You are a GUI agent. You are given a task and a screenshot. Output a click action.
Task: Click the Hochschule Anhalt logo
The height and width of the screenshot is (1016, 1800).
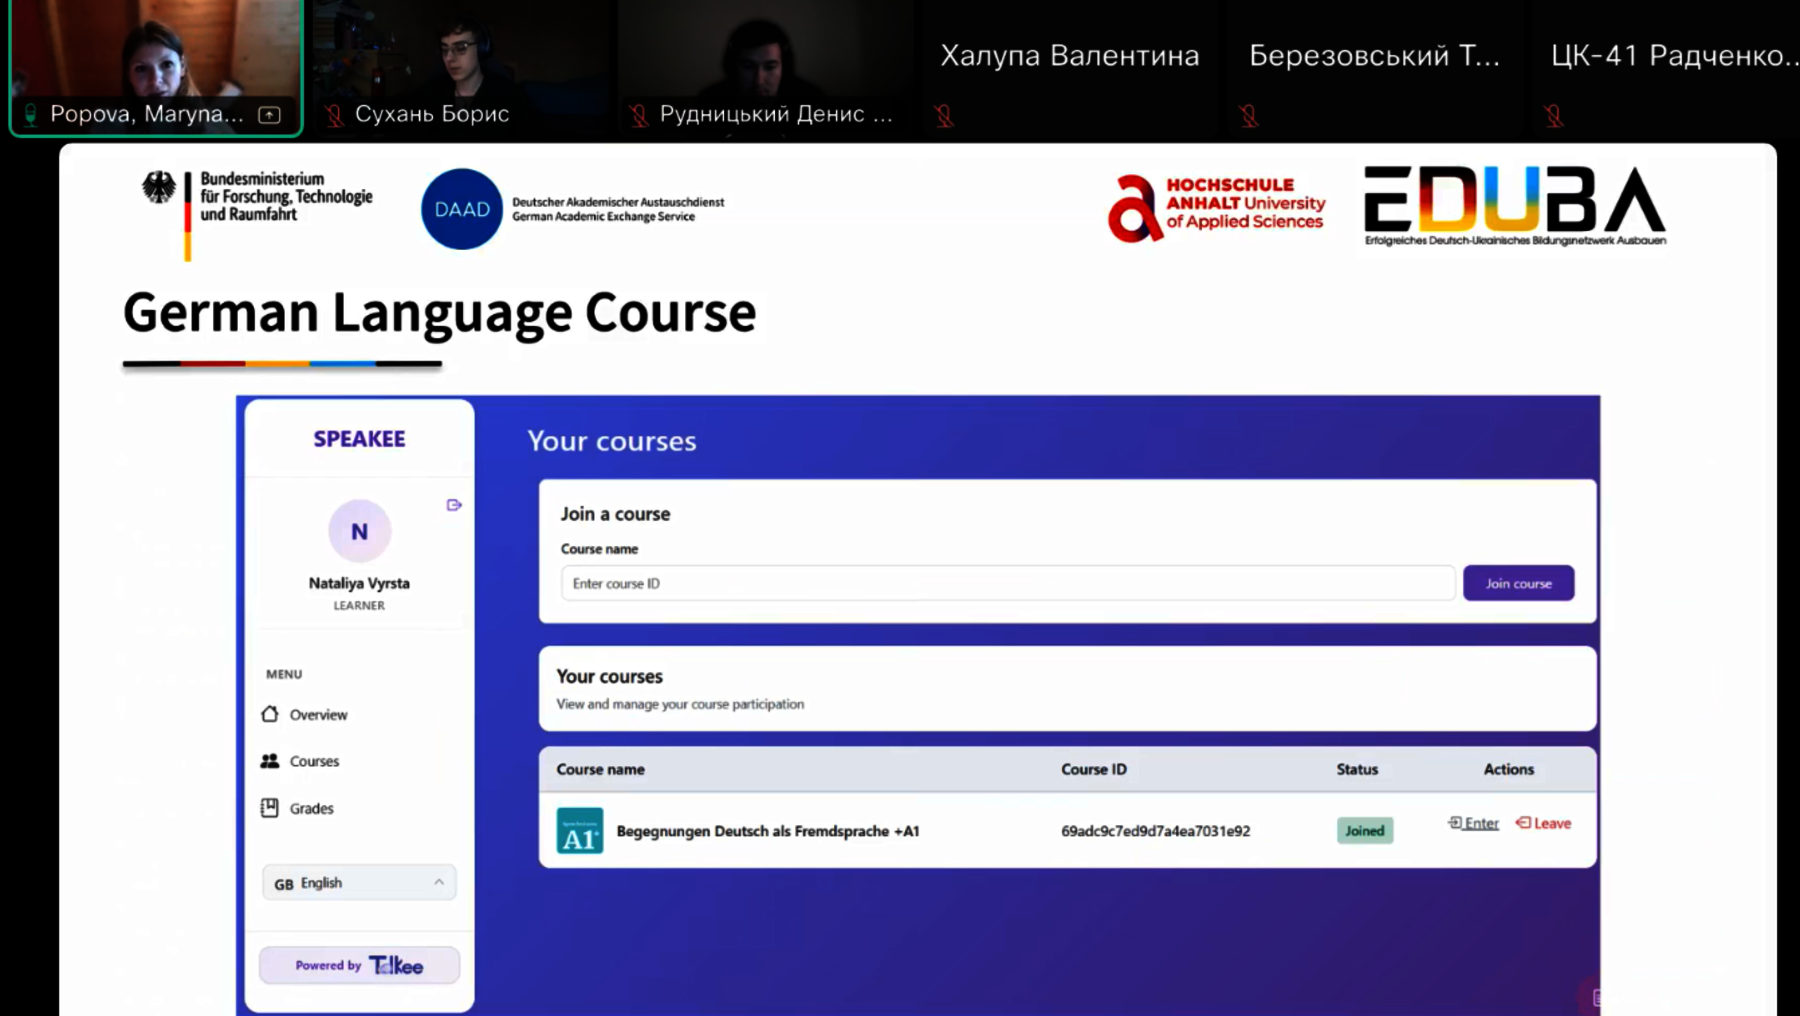(1216, 207)
